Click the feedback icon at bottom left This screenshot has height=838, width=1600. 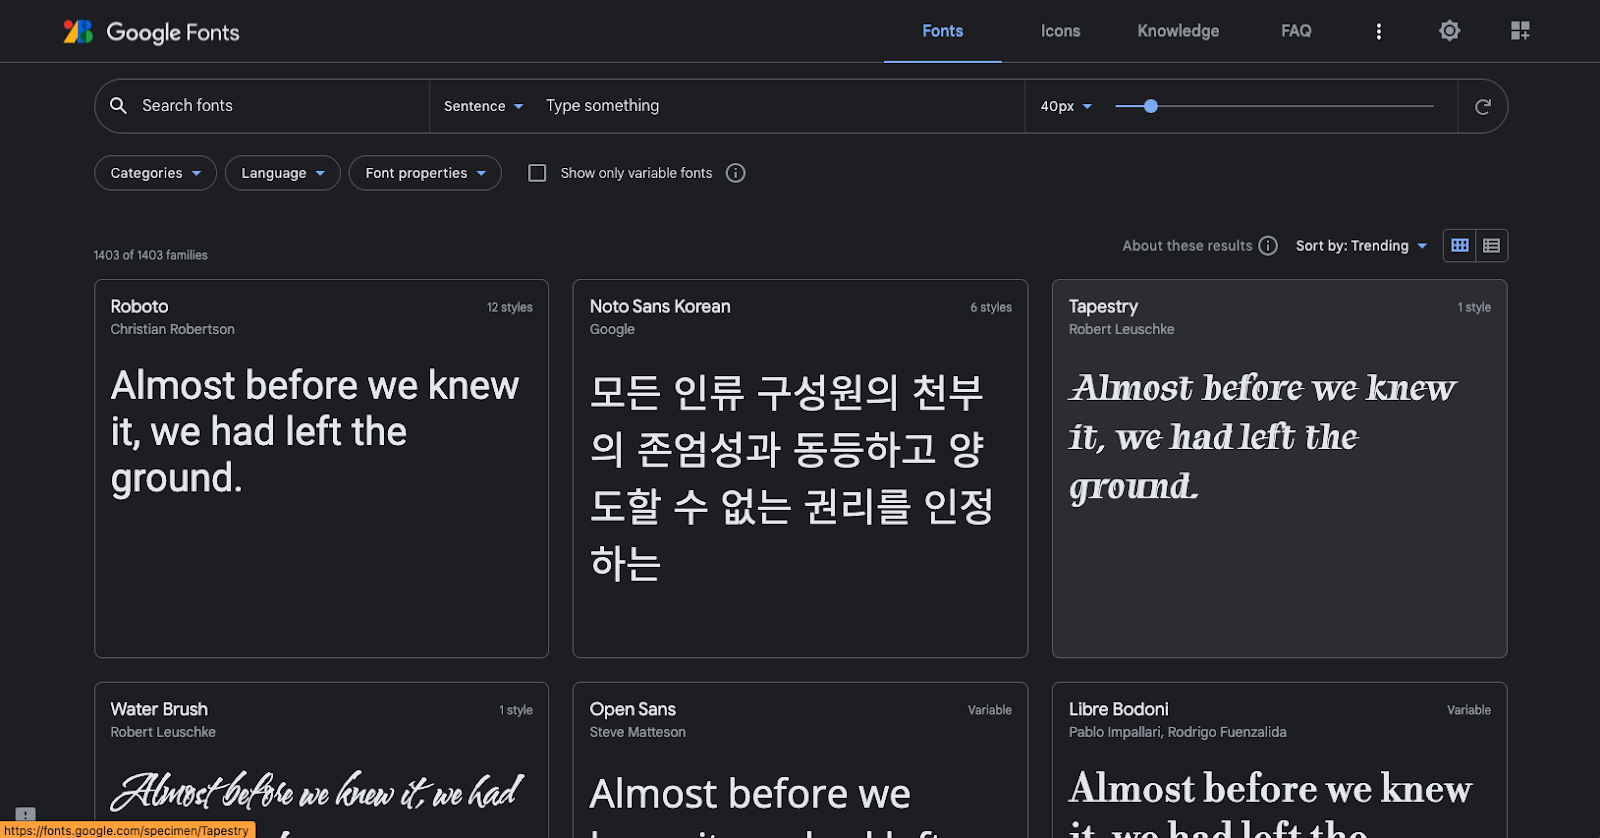(x=26, y=815)
